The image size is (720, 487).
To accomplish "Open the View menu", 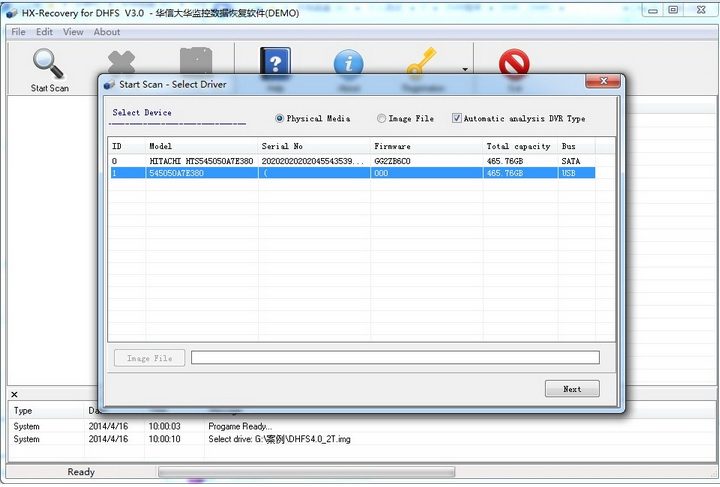I will click(x=73, y=32).
